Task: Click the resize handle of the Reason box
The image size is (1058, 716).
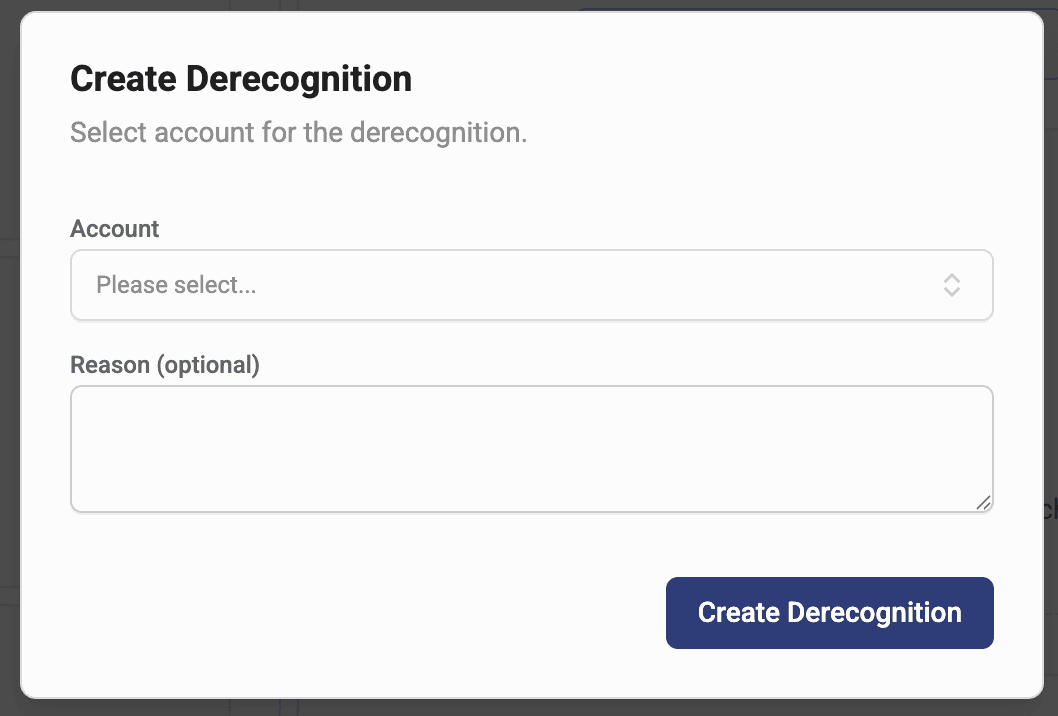Action: point(984,503)
